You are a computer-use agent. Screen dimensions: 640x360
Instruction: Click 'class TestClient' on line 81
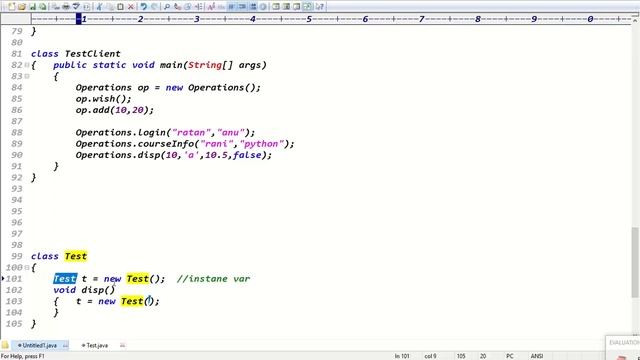[76, 54]
